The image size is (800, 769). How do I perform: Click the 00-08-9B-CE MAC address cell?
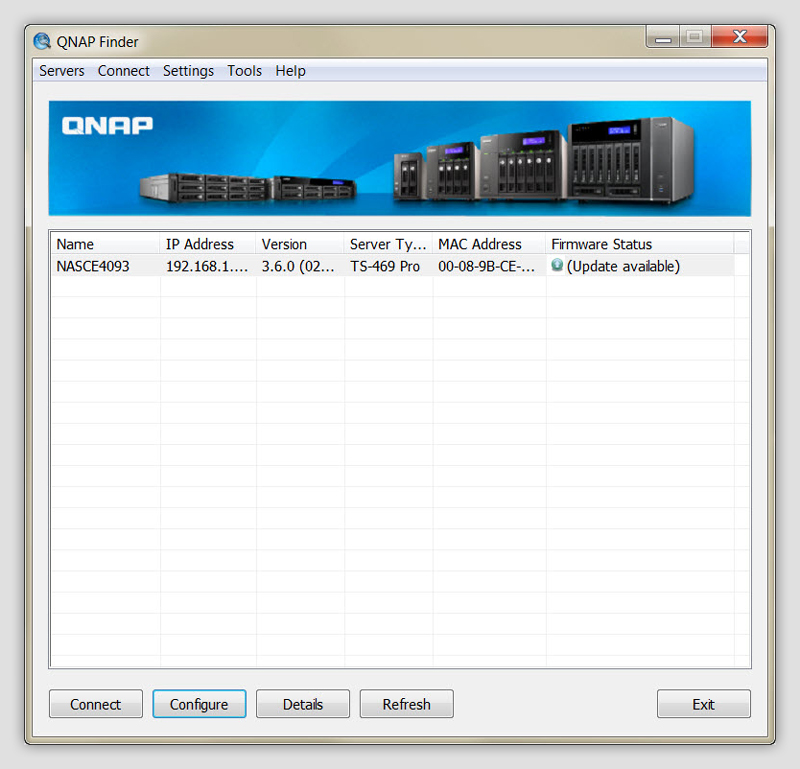click(x=486, y=266)
